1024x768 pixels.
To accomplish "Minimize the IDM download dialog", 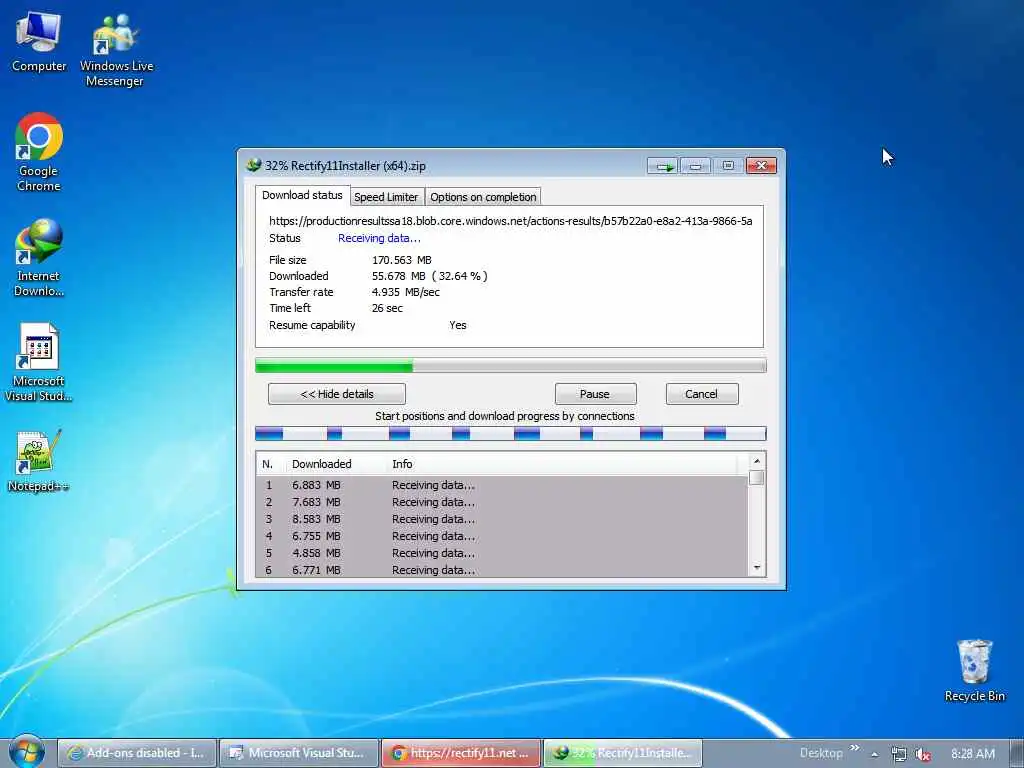I will [696, 166].
